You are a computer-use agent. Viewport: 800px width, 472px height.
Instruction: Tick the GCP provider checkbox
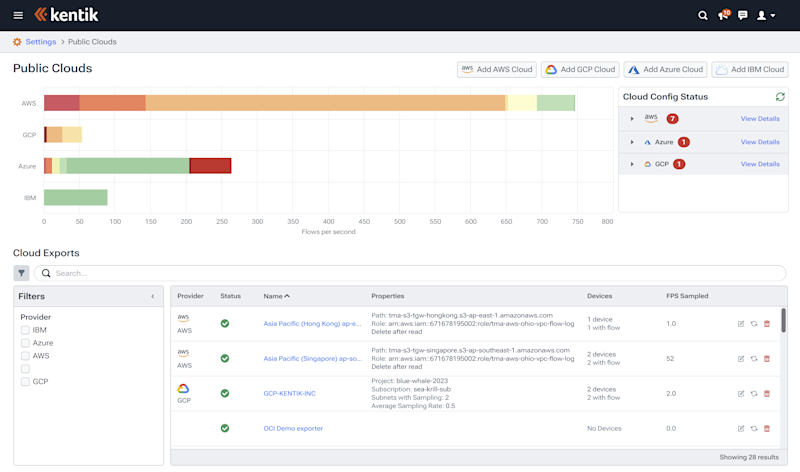(25, 382)
